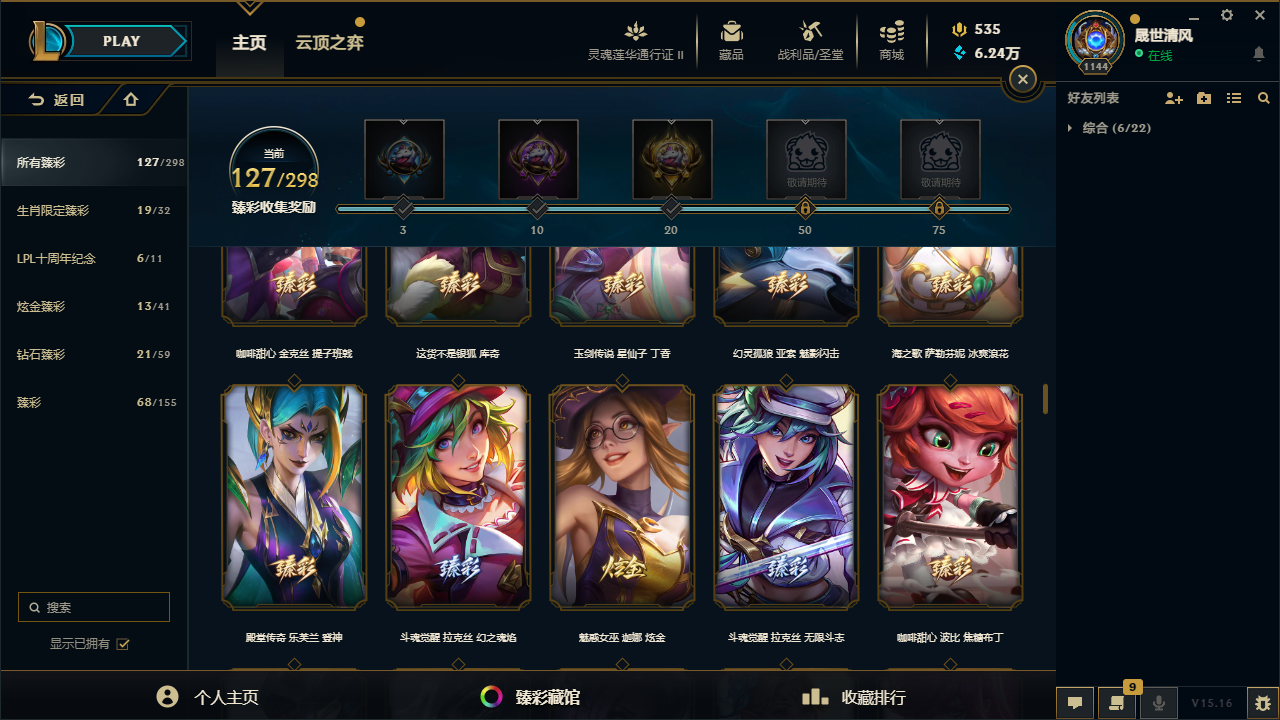Open the 战利品/圣堂 loot icon
Screen dimensions: 1280x720
point(811,32)
